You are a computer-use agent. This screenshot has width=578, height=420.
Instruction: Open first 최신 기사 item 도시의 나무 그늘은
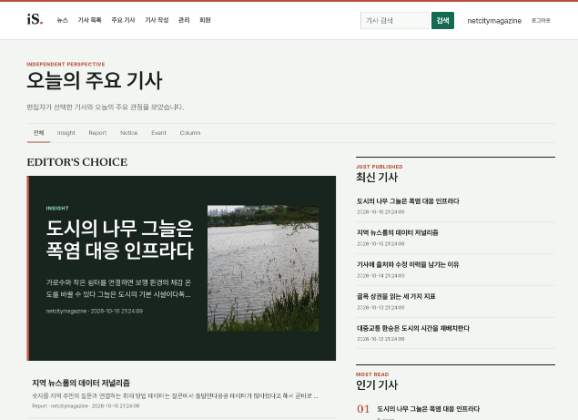(x=408, y=201)
